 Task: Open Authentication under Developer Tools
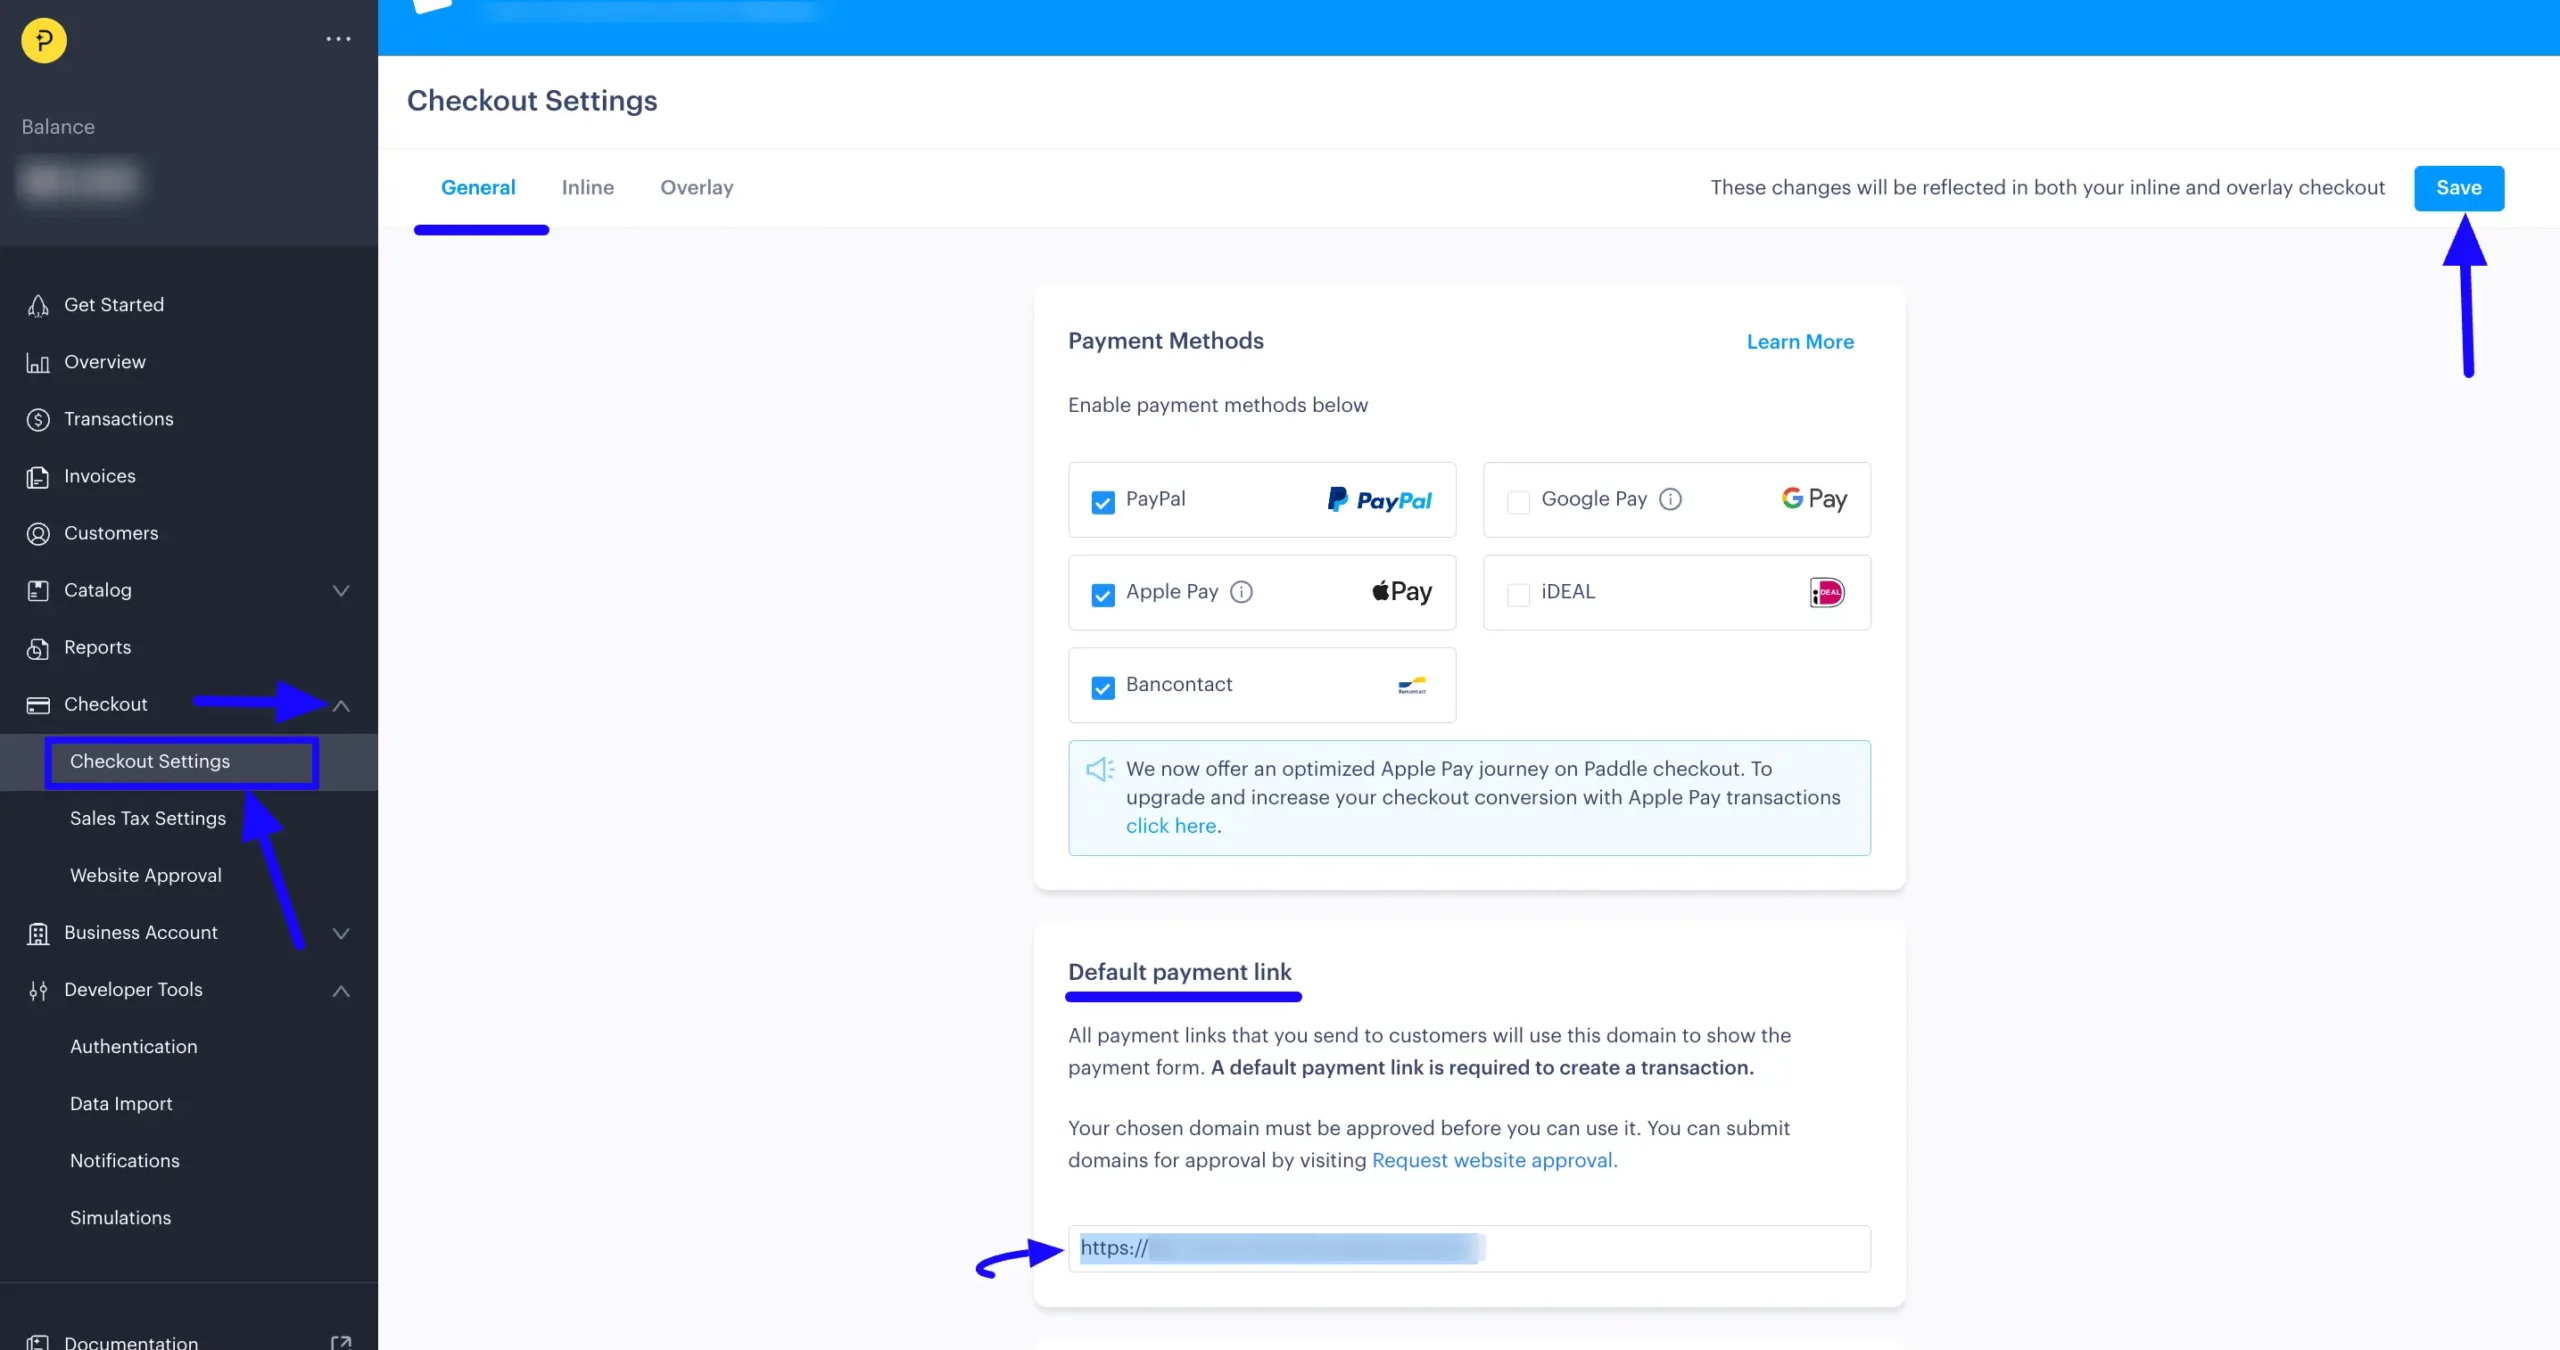134,1047
